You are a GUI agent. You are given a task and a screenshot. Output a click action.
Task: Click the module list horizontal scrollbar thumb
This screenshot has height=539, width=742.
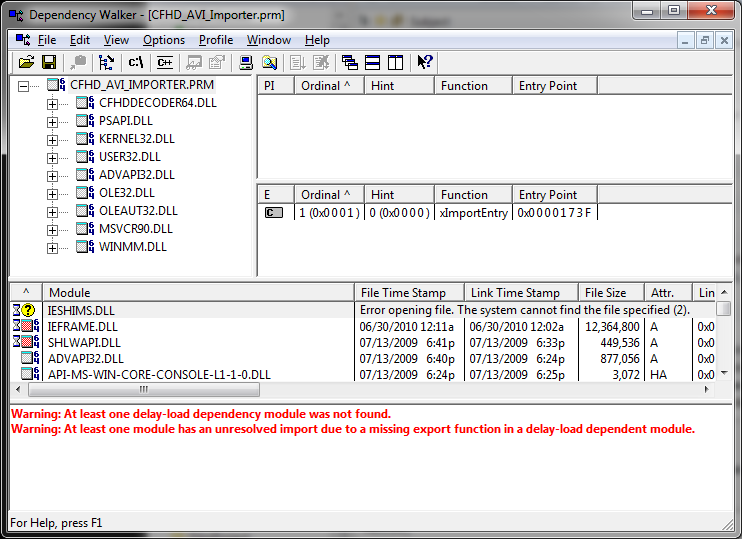143,389
